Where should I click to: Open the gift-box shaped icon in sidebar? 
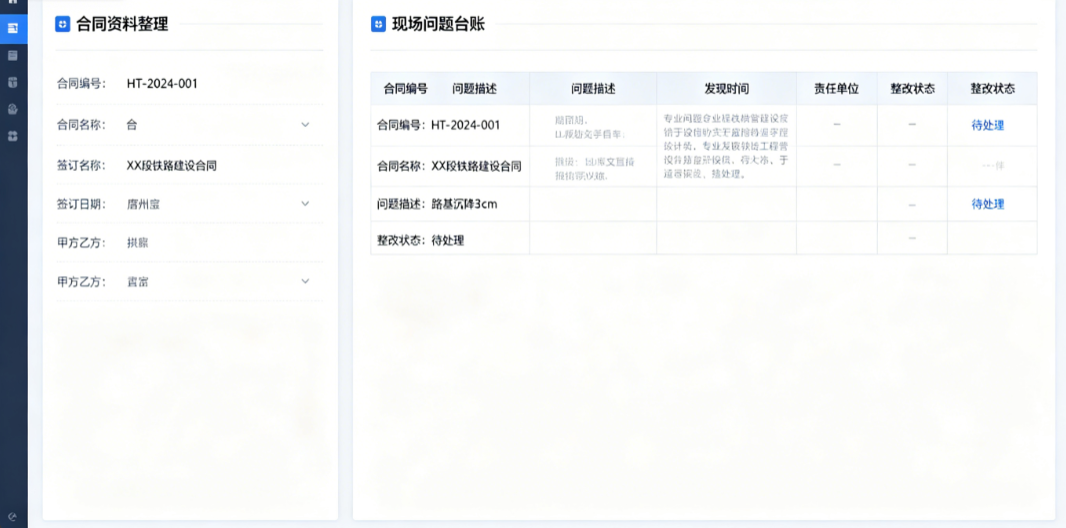12,136
